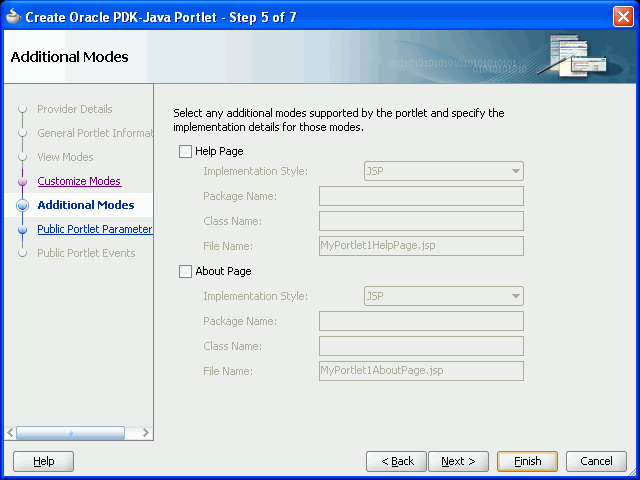640x480 pixels.
Task: Click the Next button
Action: pos(458,461)
